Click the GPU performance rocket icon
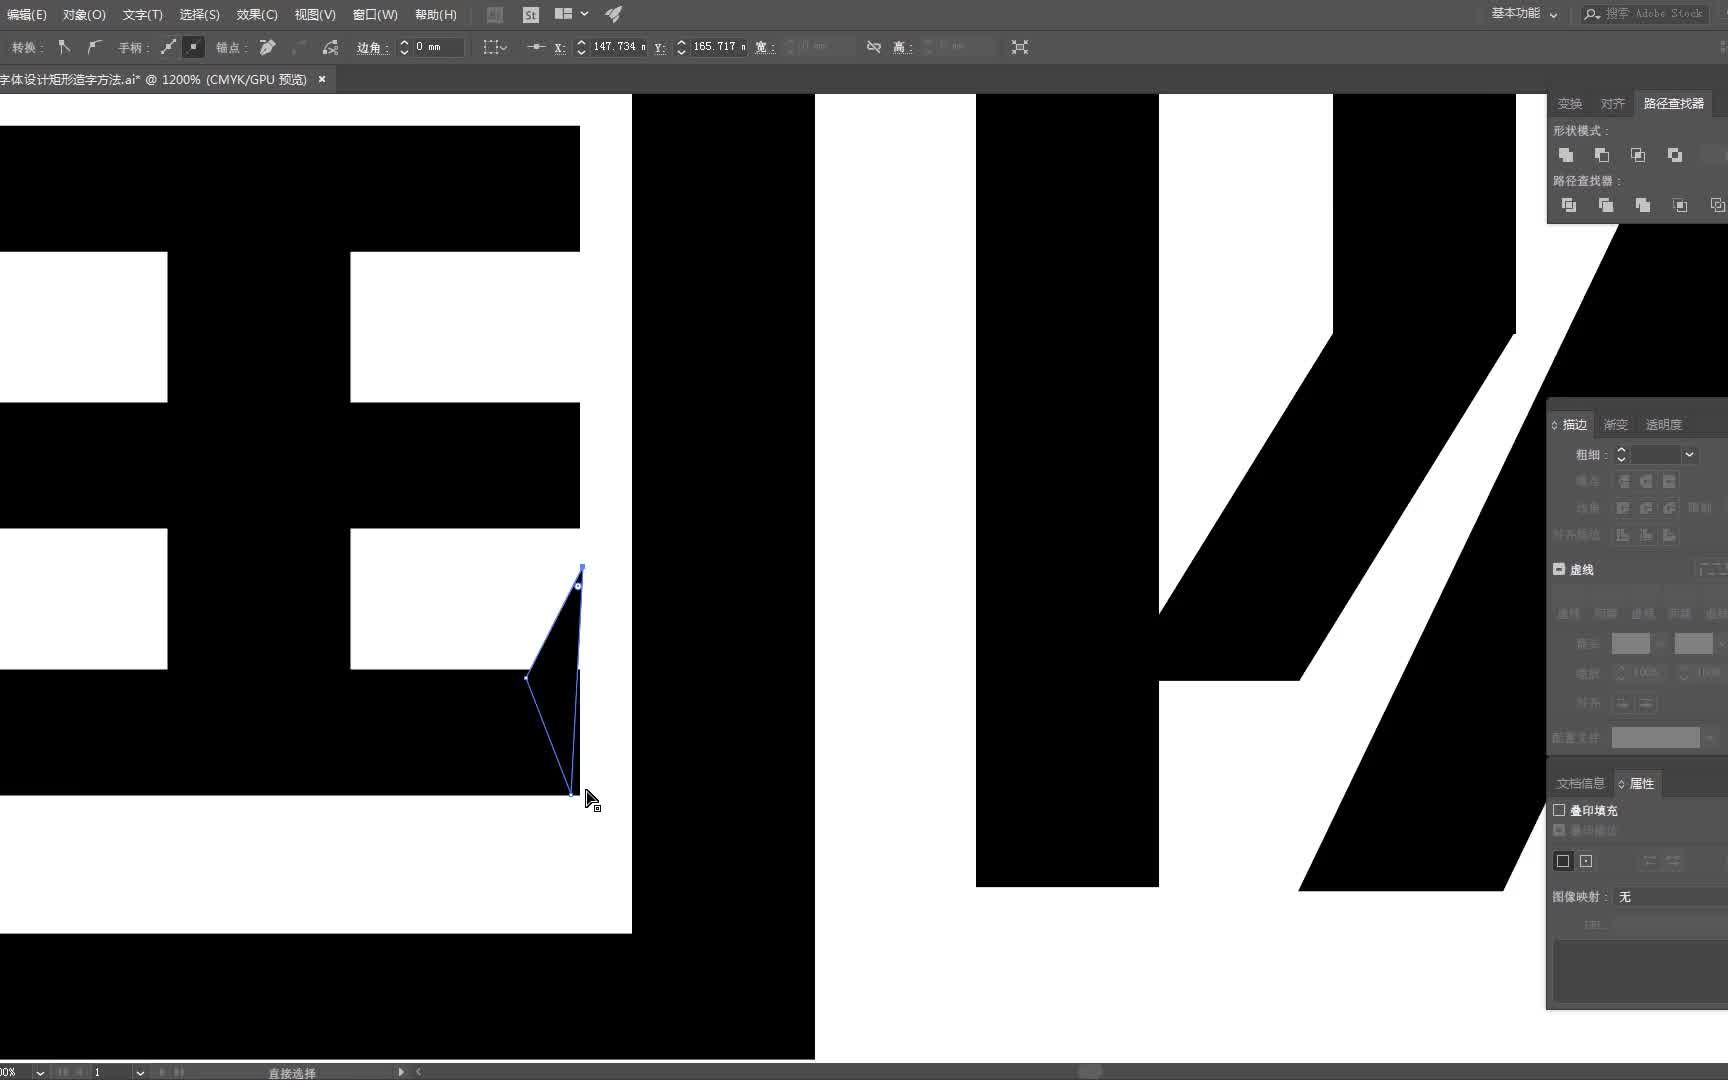This screenshot has height=1080, width=1728. (x=614, y=14)
